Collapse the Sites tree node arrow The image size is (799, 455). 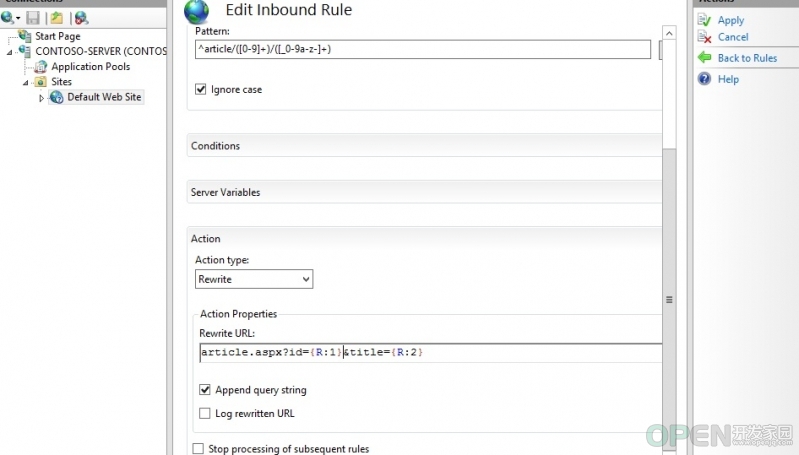(25, 83)
